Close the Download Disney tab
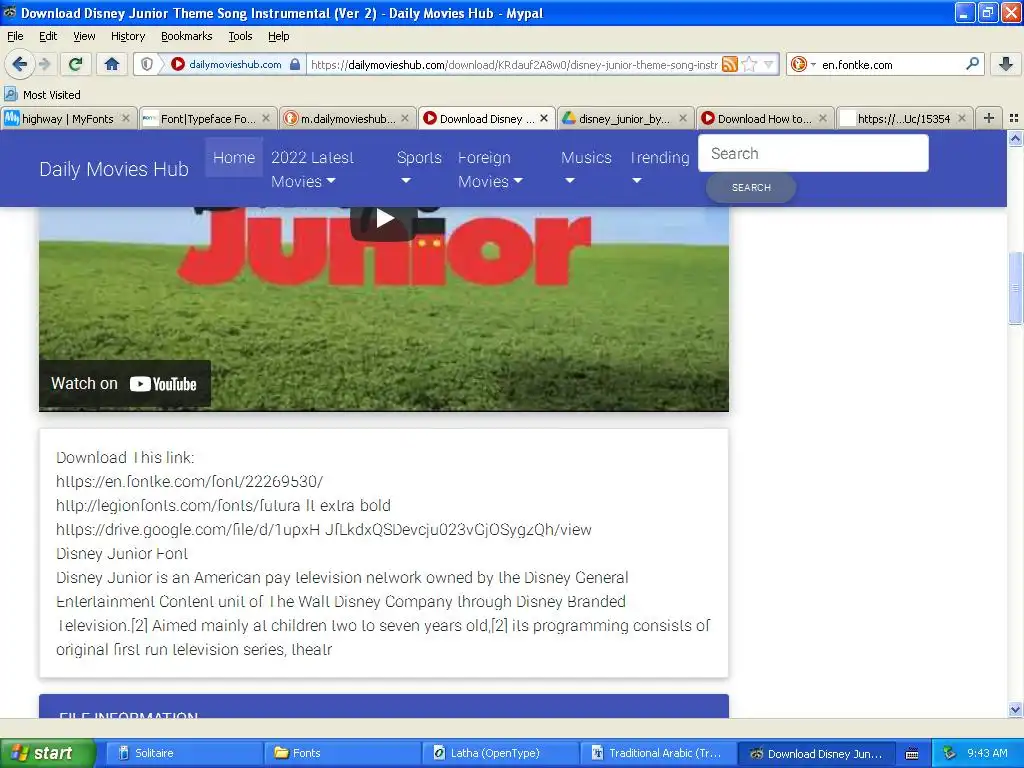Viewport: 1024px width, 768px height. [x=544, y=118]
